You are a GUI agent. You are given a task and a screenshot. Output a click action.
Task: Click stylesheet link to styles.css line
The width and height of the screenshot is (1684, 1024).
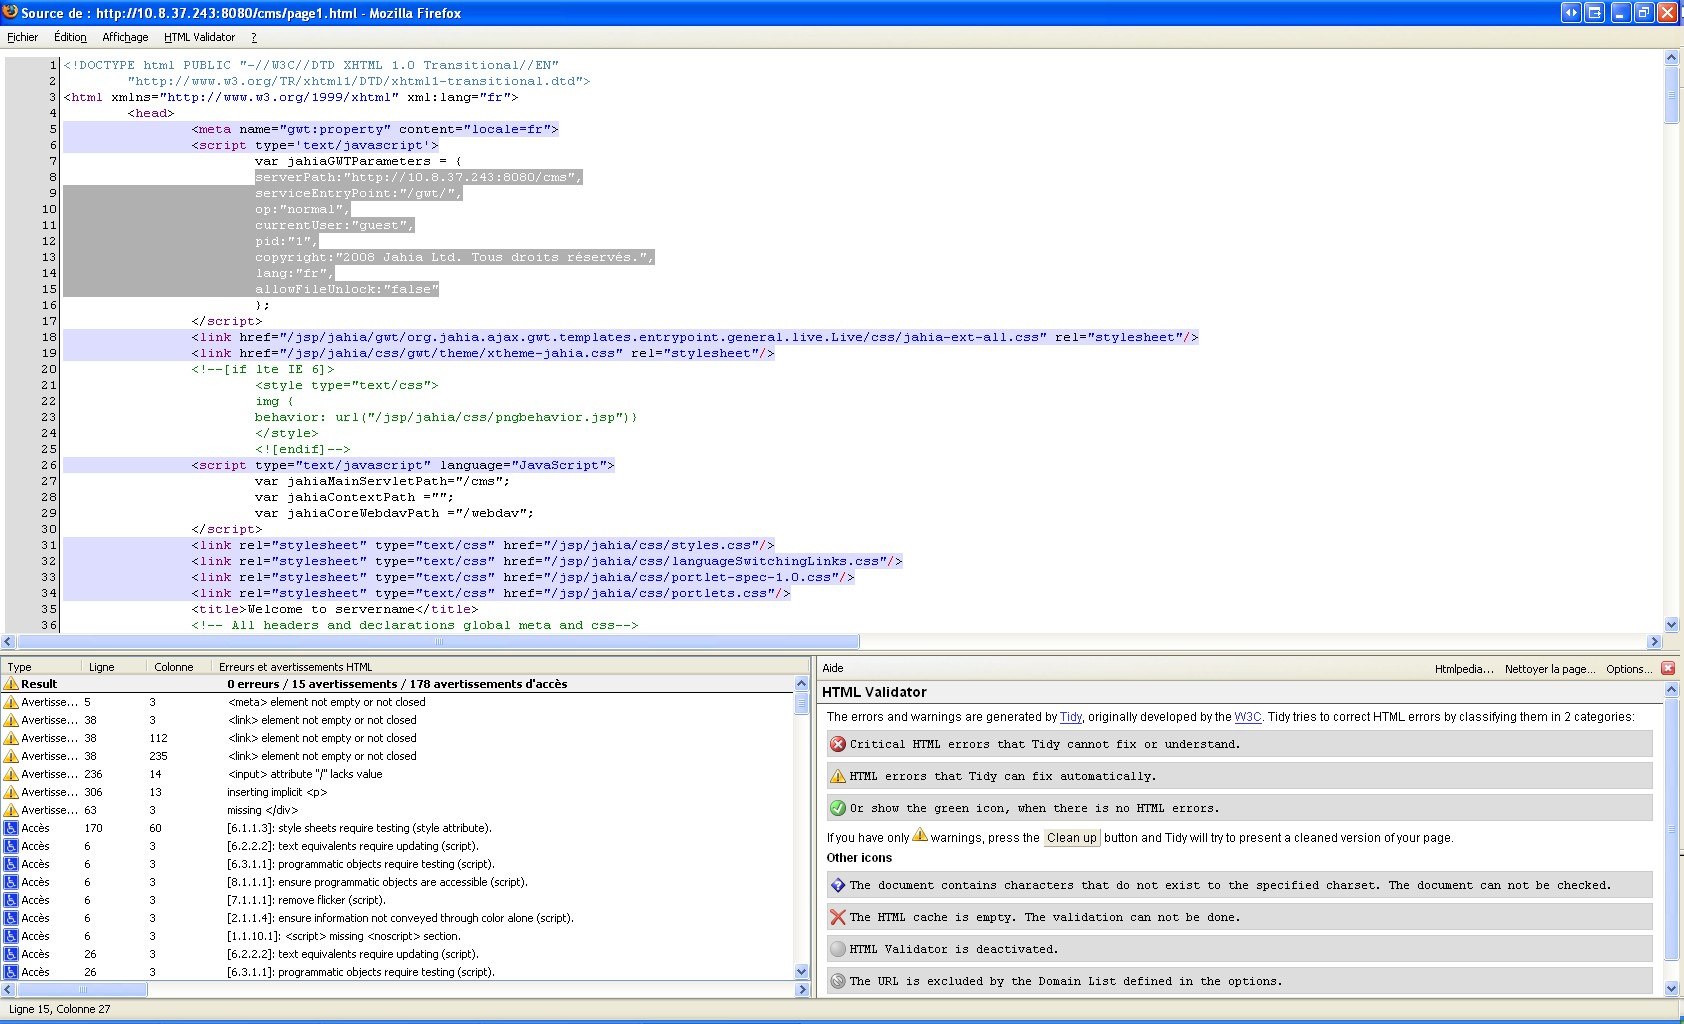tap(483, 545)
